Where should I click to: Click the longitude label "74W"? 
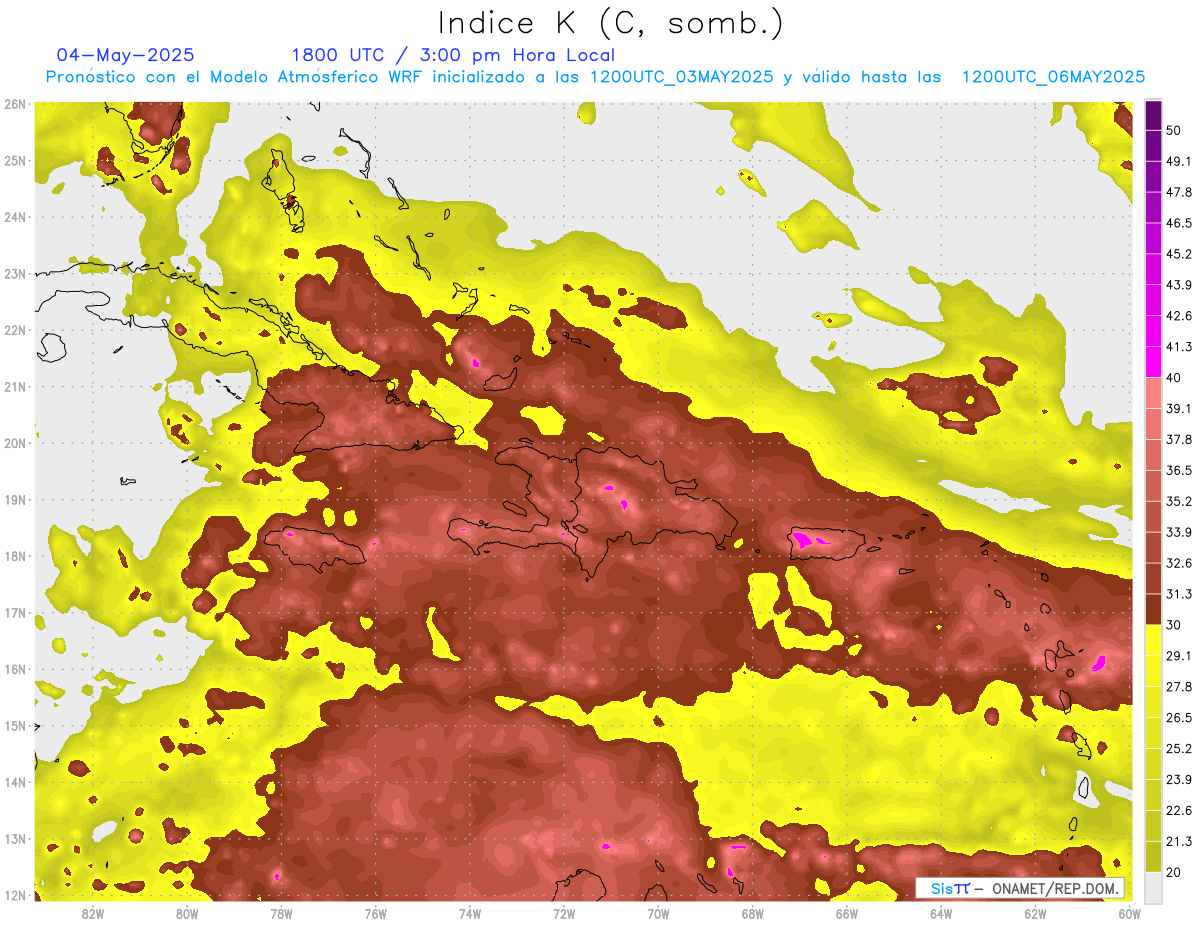tap(470, 914)
